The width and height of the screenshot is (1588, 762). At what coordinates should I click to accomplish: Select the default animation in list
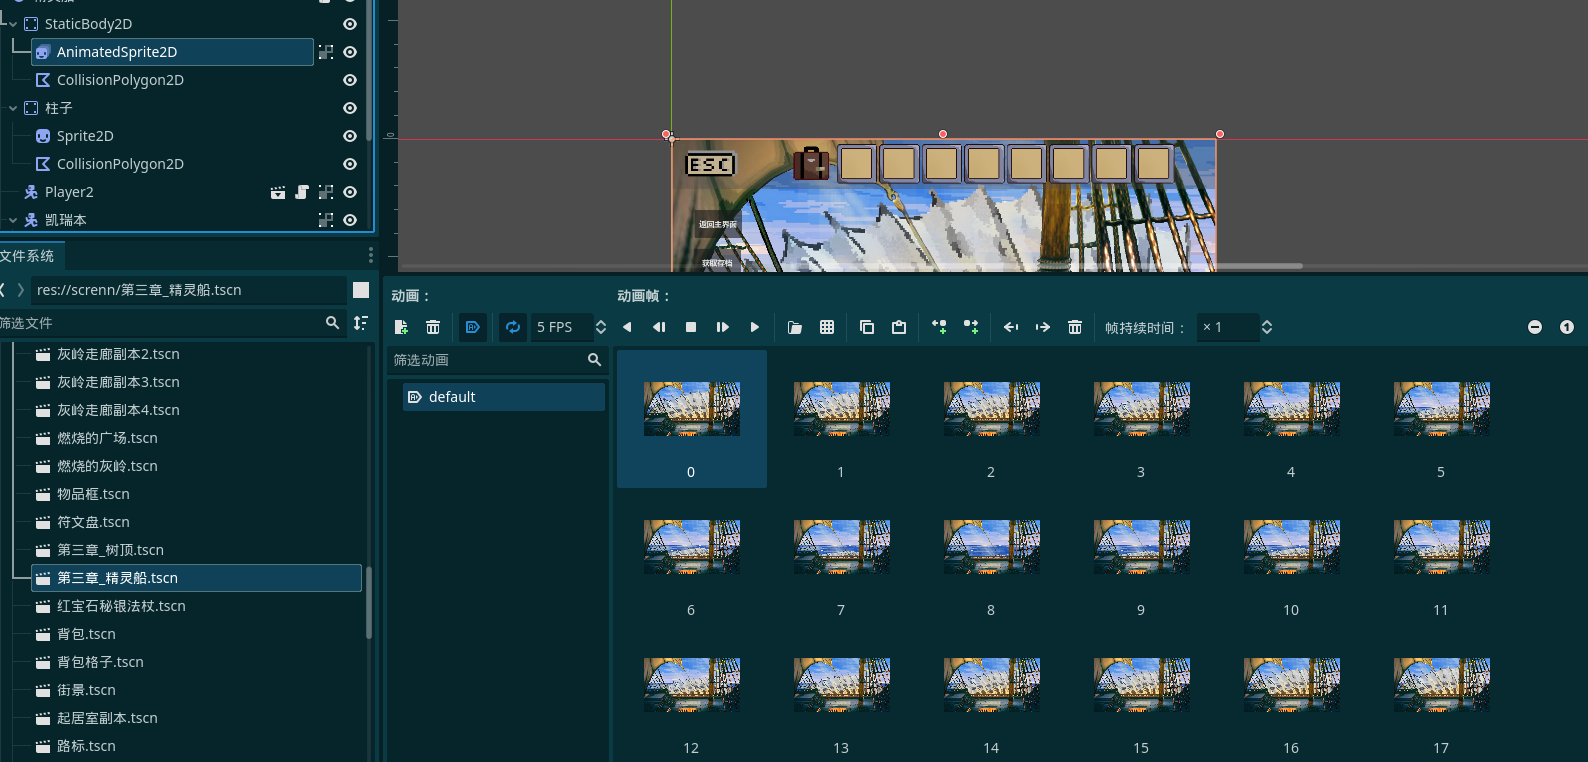452,397
